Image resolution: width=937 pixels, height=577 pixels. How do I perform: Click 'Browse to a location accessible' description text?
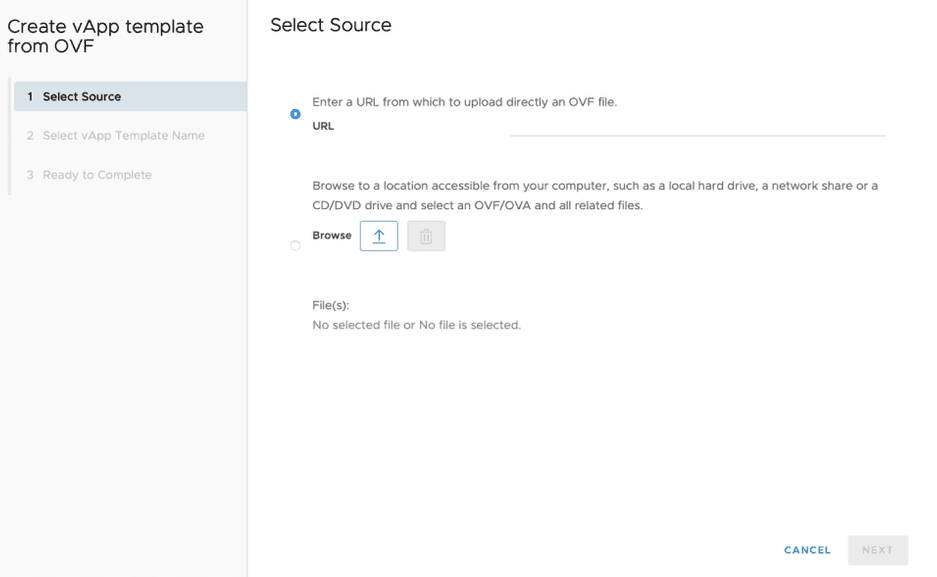point(595,195)
